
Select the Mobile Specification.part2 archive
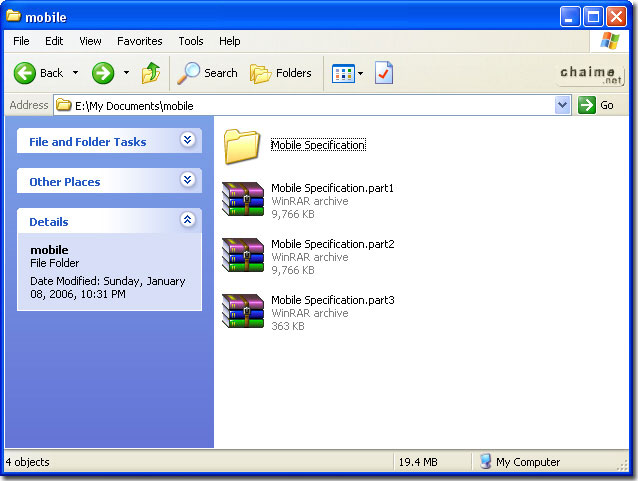(244, 256)
